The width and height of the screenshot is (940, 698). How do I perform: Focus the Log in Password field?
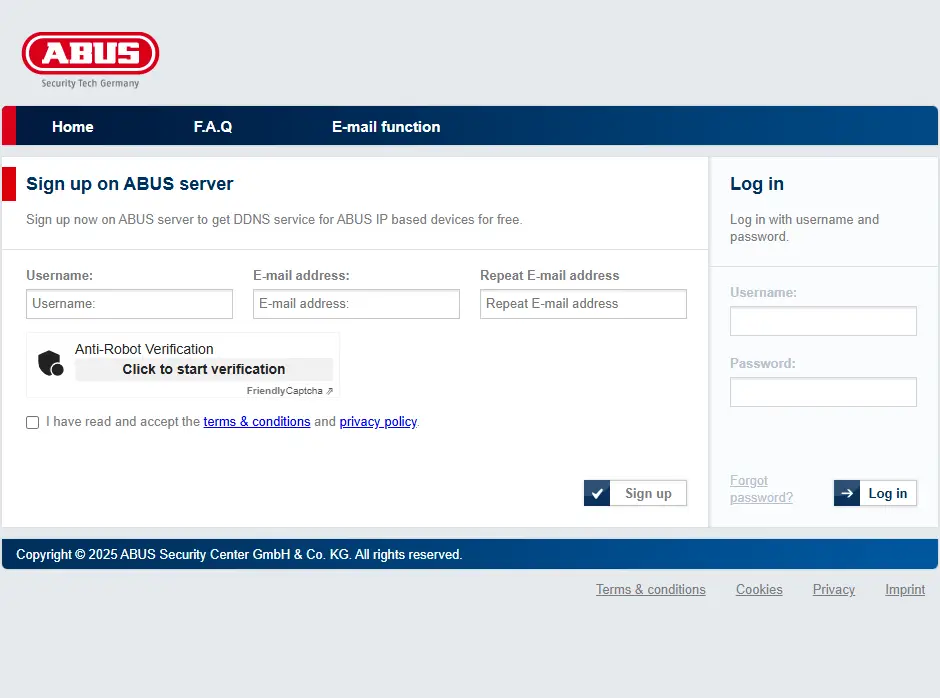(x=823, y=392)
